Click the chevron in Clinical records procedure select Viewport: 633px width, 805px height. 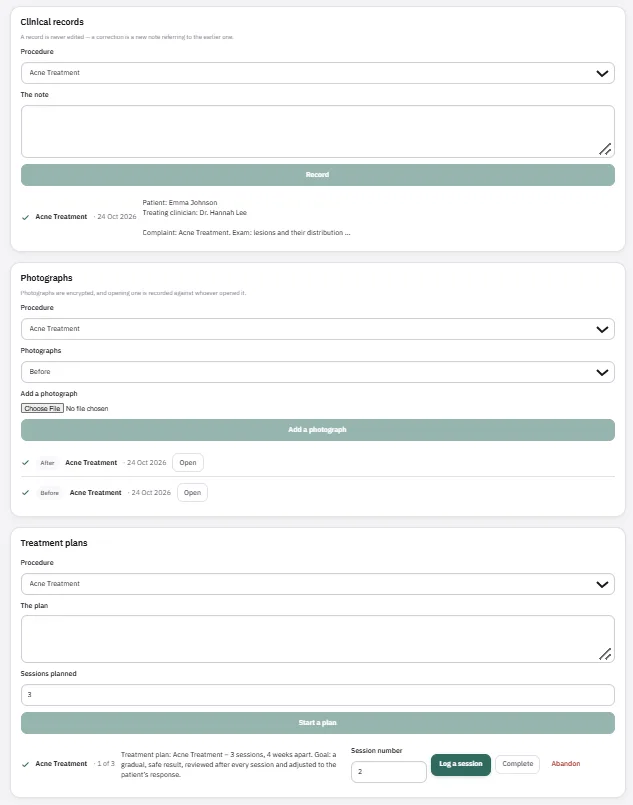[602, 73]
